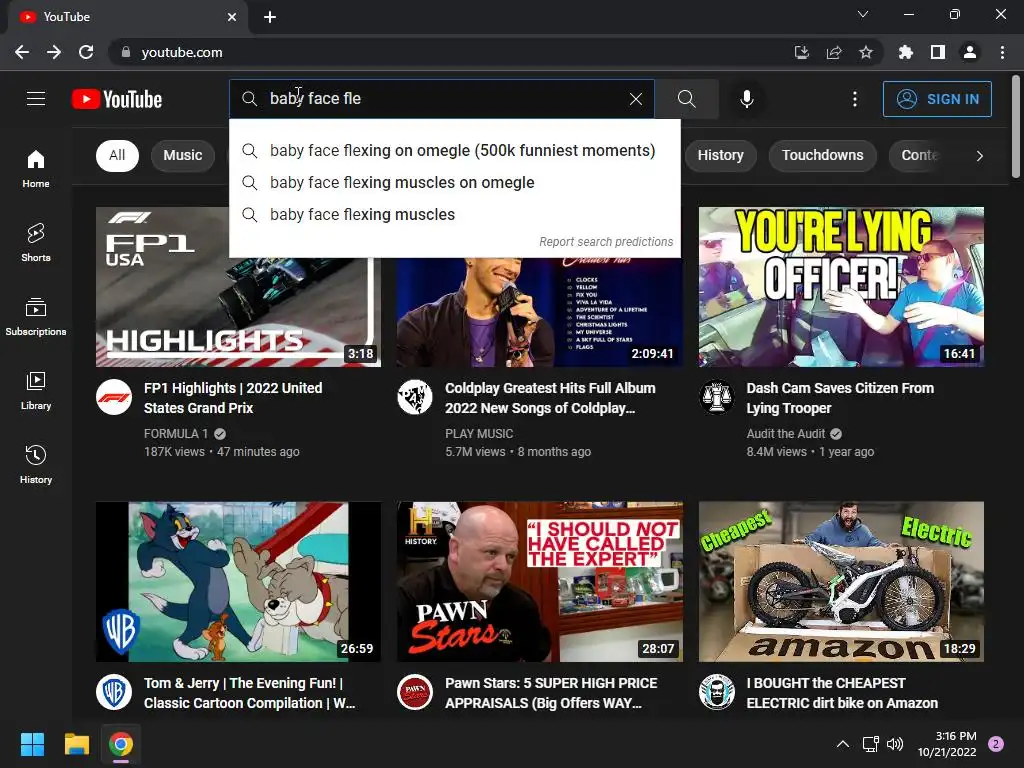Open the Windows Start menu
The width and height of the screenshot is (1024, 768).
(32, 744)
